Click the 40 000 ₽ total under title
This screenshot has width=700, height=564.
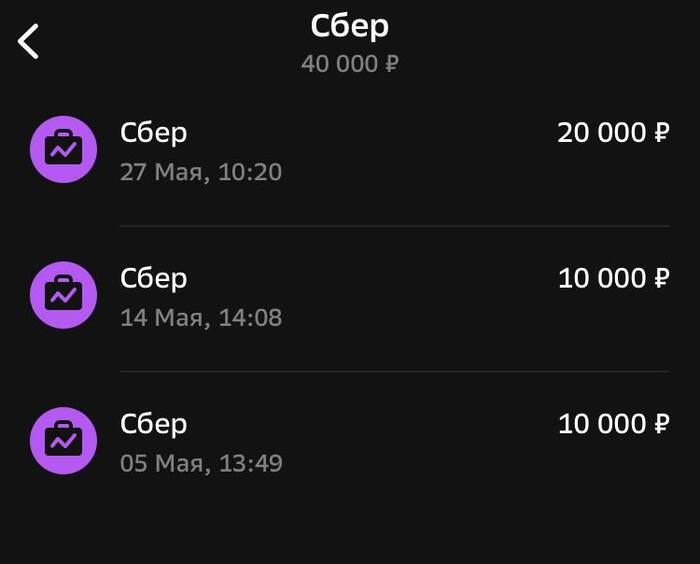click(350, 64)
